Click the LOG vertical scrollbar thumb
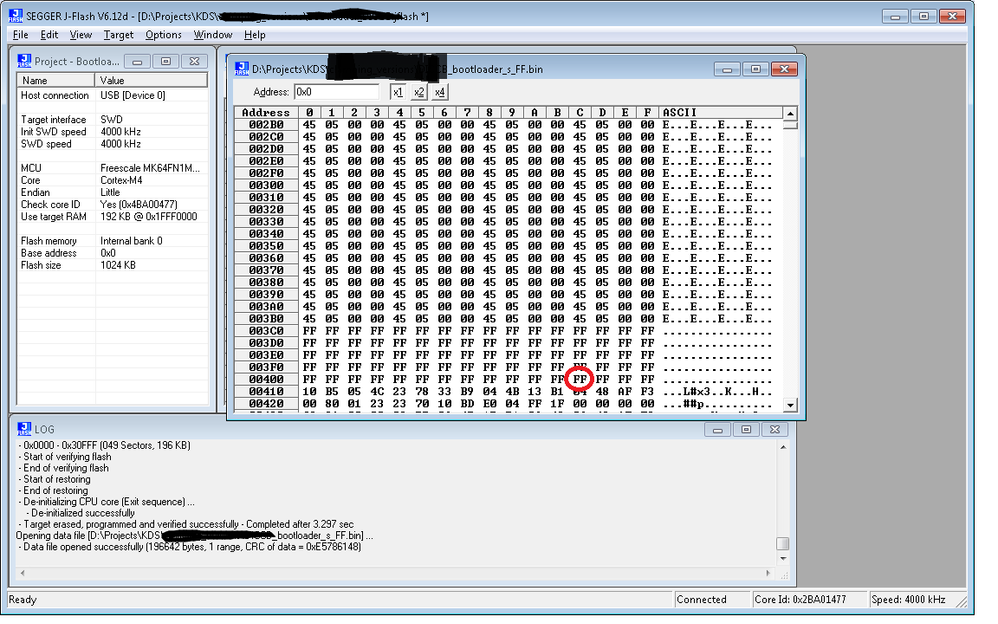 (x=783, y=544)
